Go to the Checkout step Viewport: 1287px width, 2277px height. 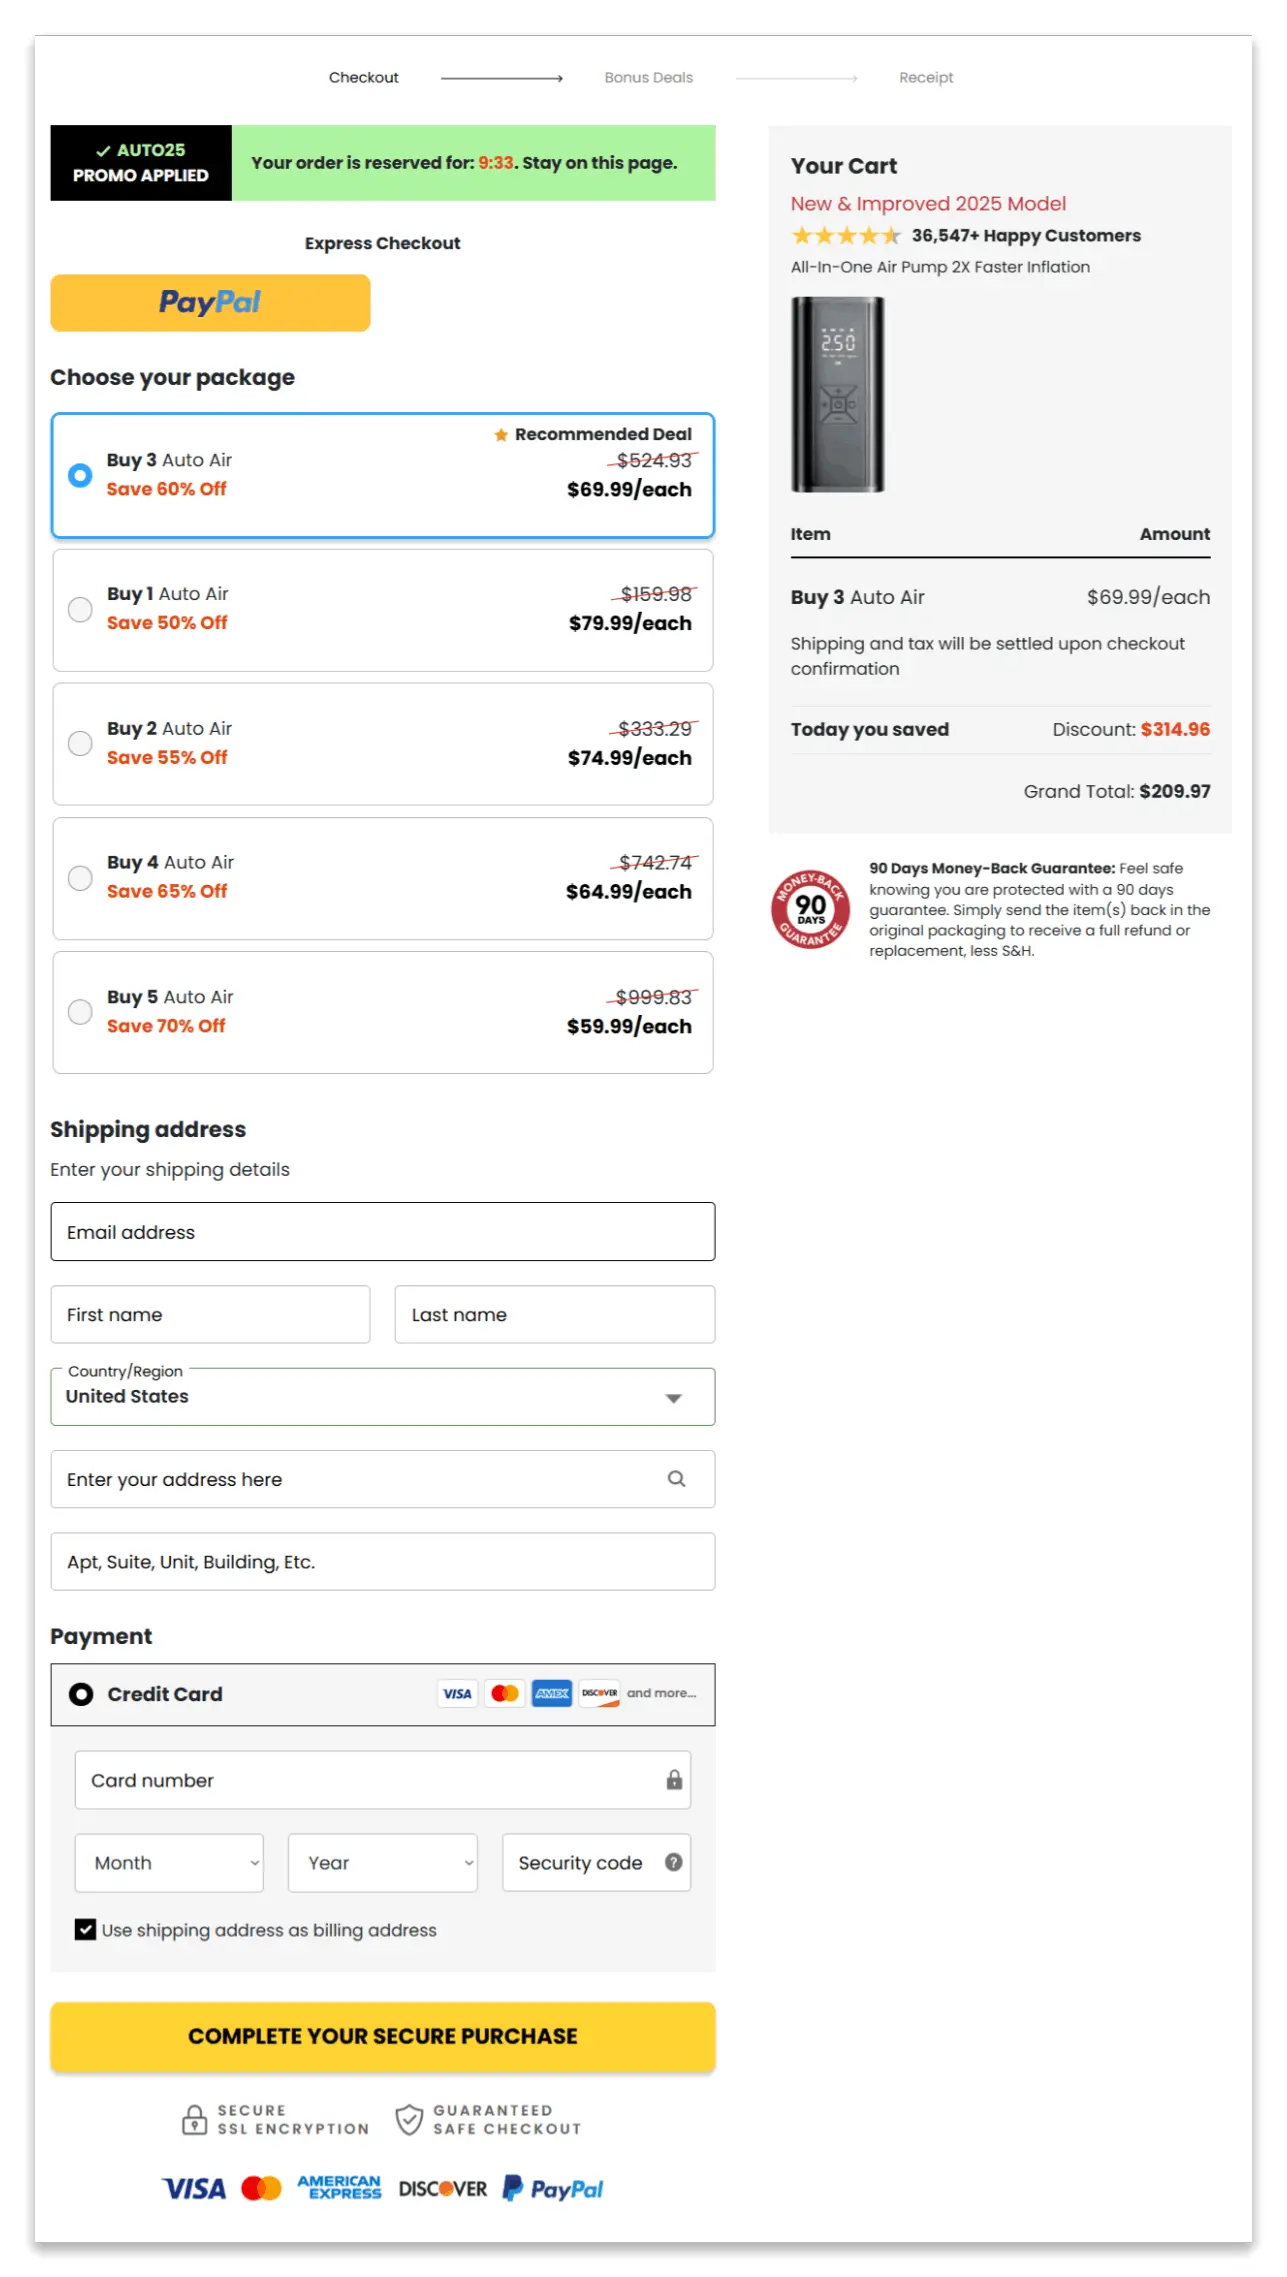363,77
